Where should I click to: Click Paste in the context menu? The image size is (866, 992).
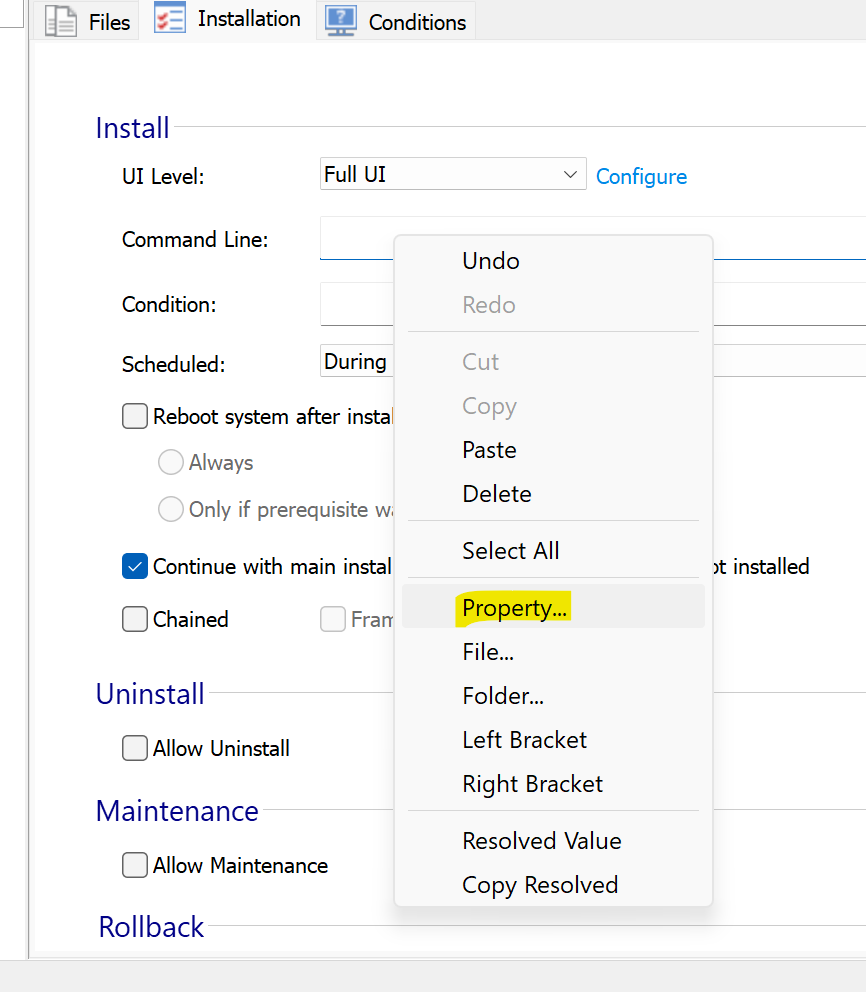[489, 450]
